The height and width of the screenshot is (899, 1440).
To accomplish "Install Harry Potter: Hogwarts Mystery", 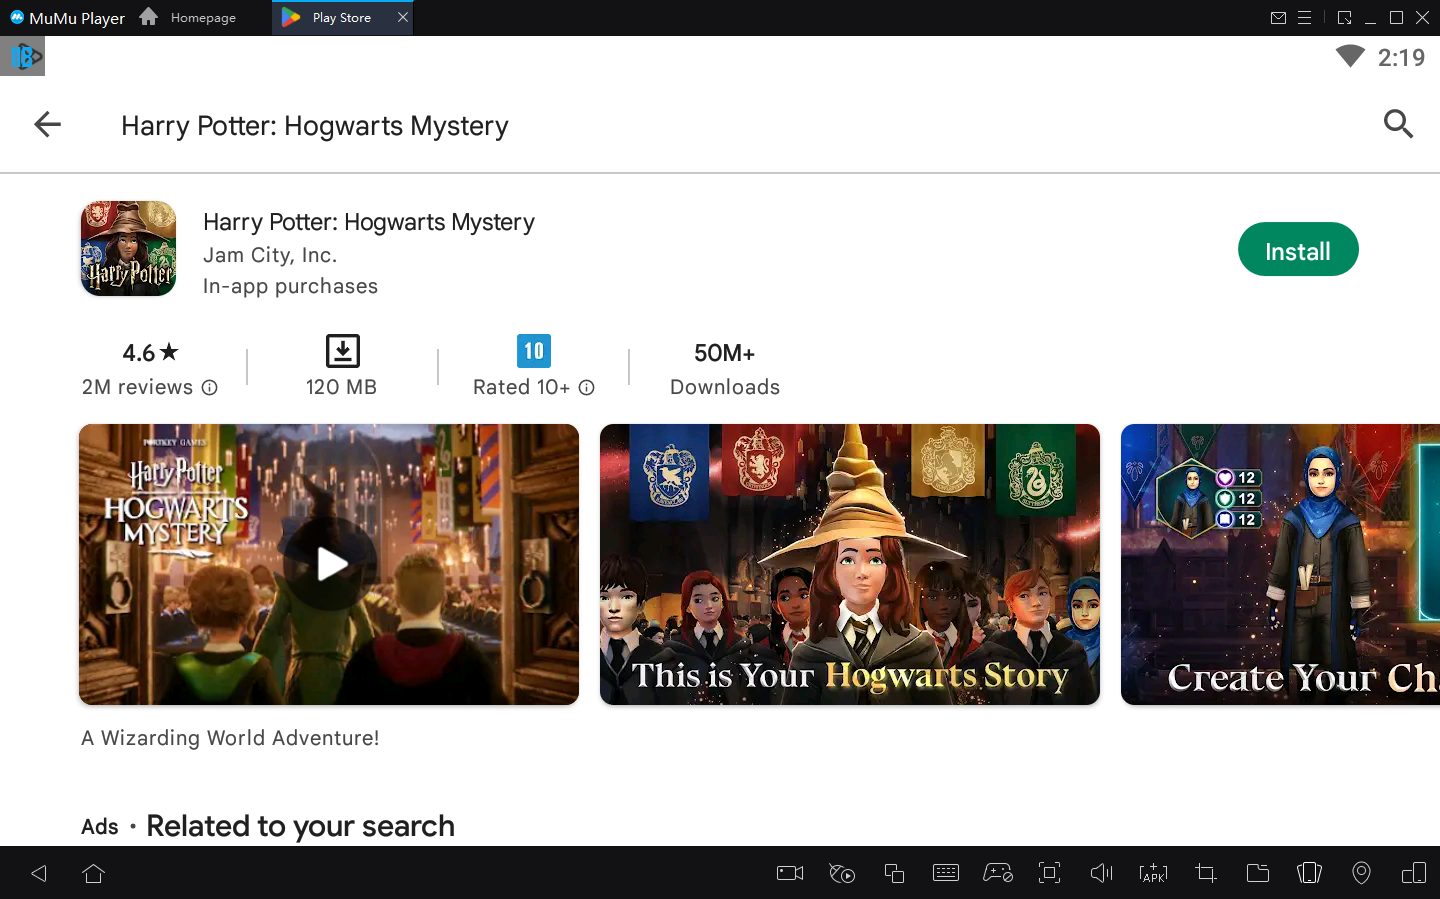I will coord(1298,249).
